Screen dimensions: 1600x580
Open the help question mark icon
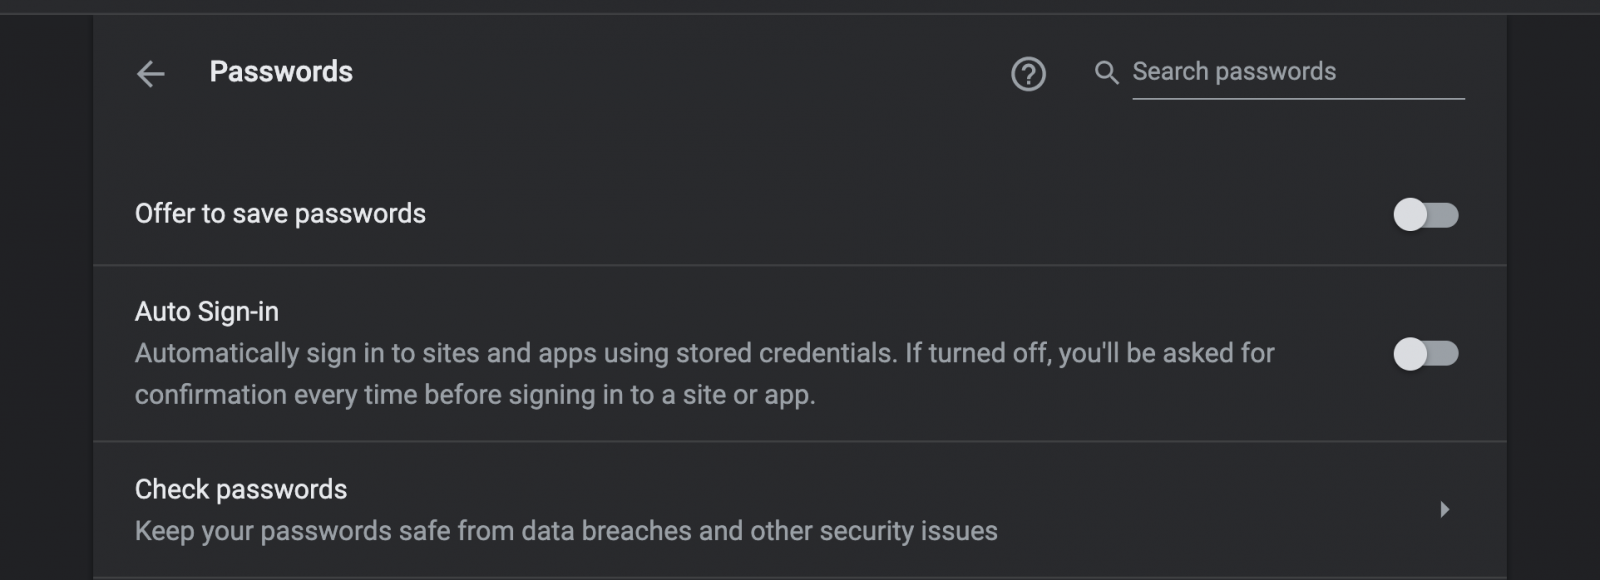click(x=1028, y=73)
